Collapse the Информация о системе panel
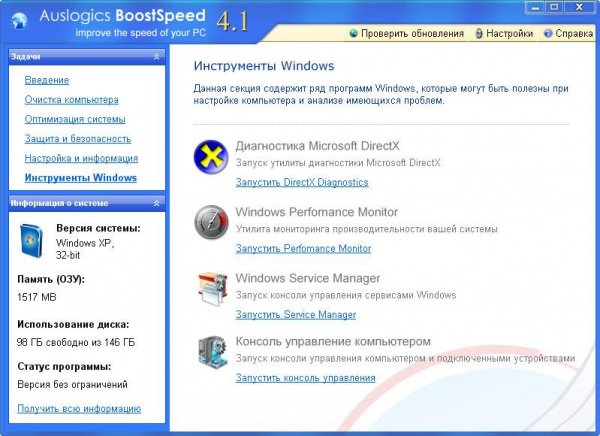Screen dimensions: 600x436 pyautogui.click(x=157, y=203)
